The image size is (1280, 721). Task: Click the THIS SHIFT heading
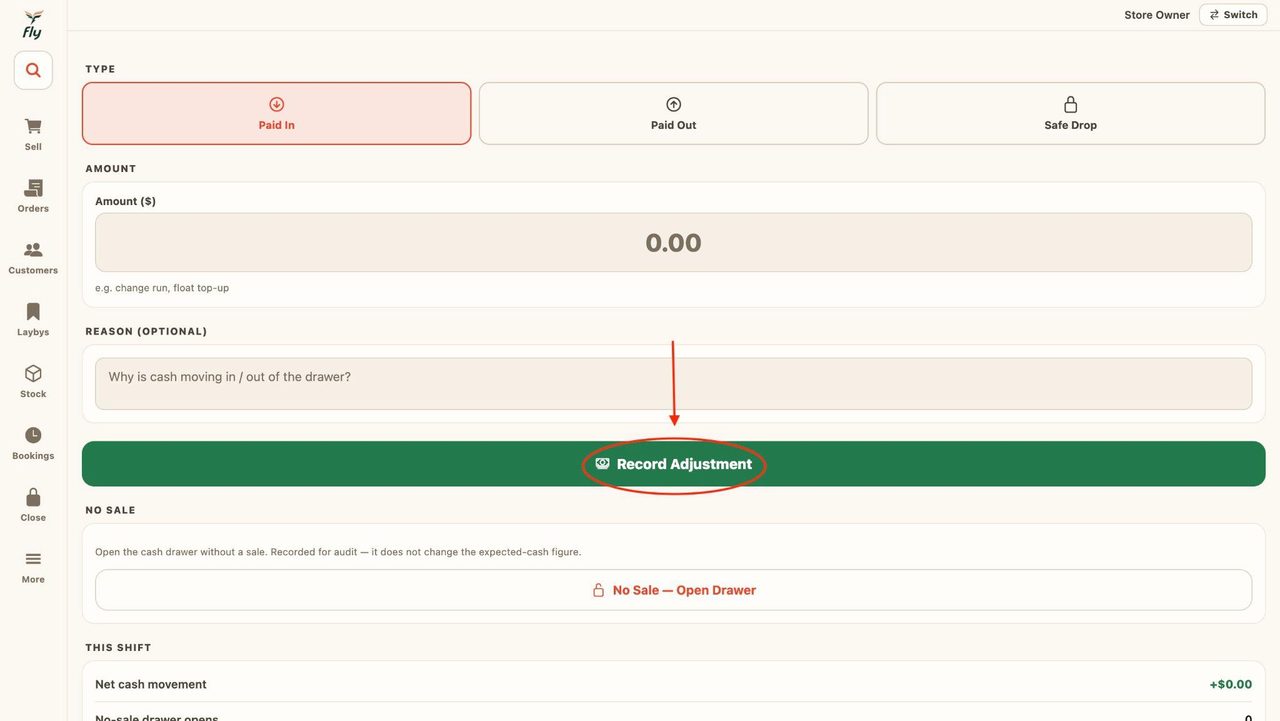[118, 647]
